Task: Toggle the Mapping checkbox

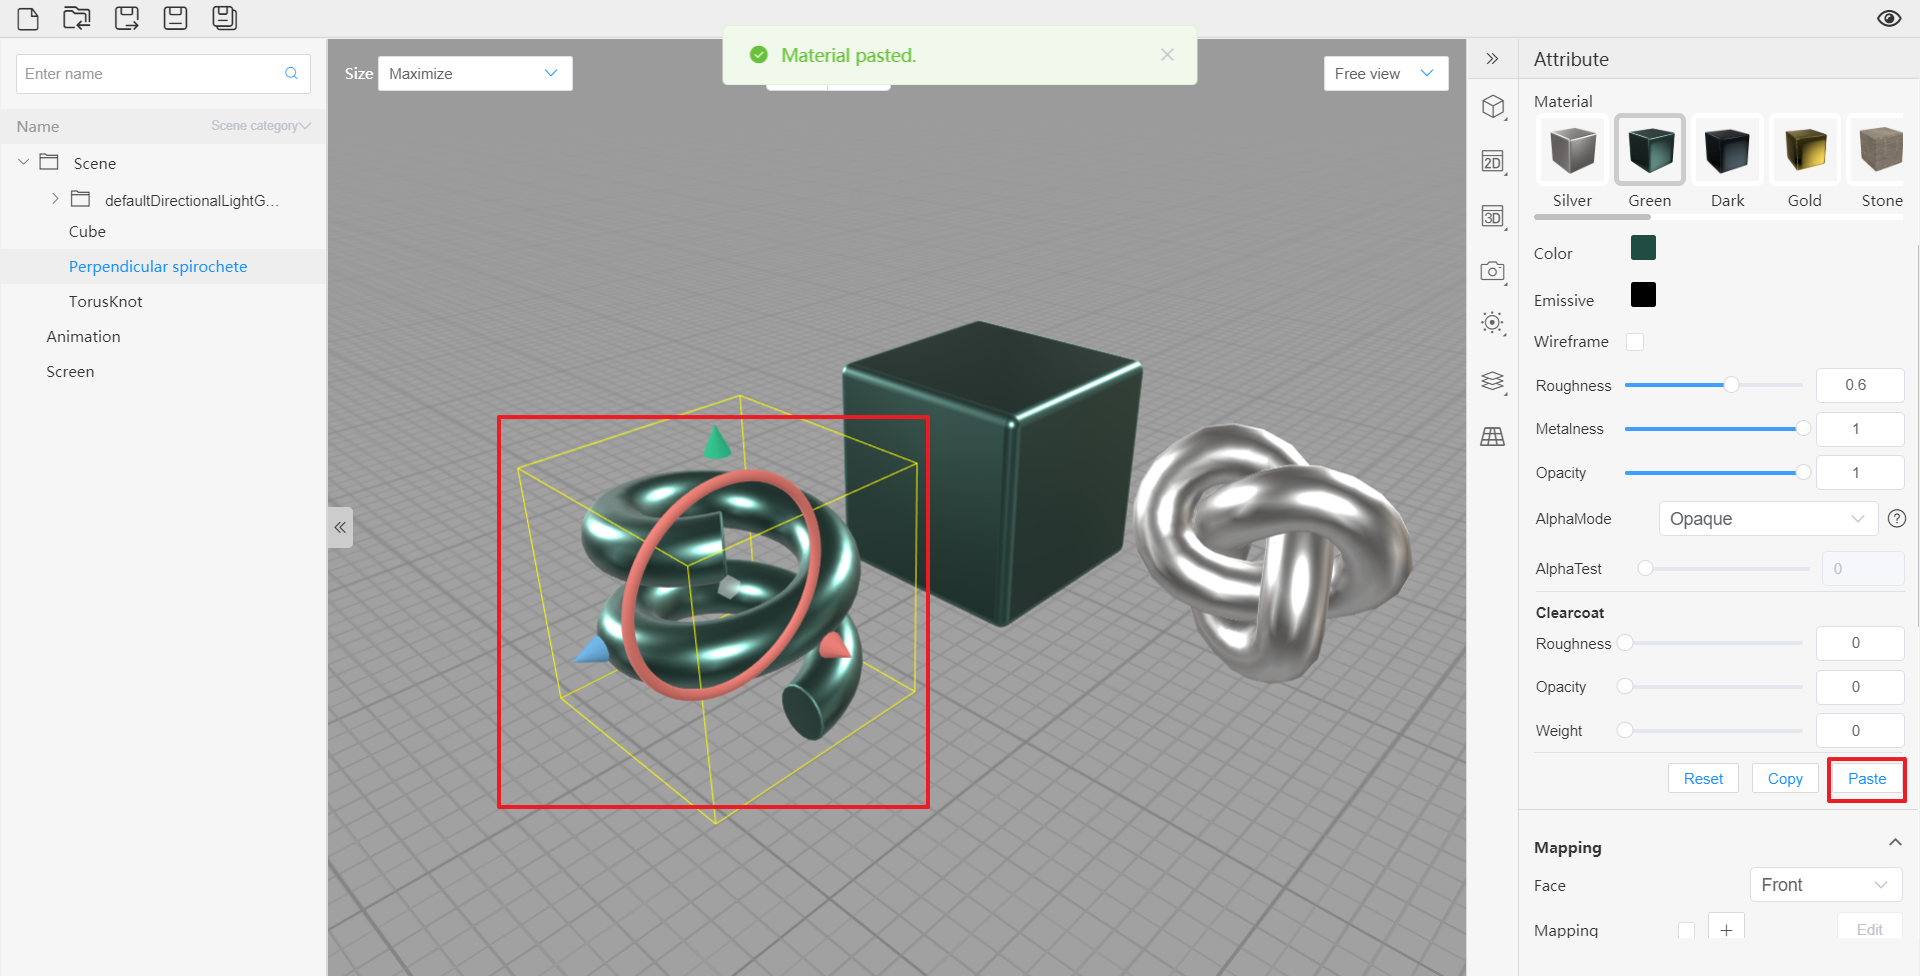Action: point(1686,930)
